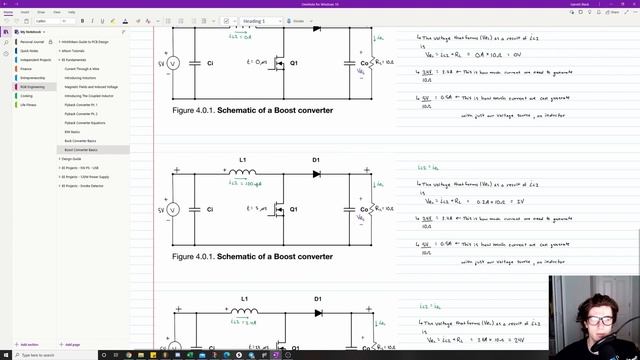Open the Quick Notes section
640x360 pixels.
[29, 51]
